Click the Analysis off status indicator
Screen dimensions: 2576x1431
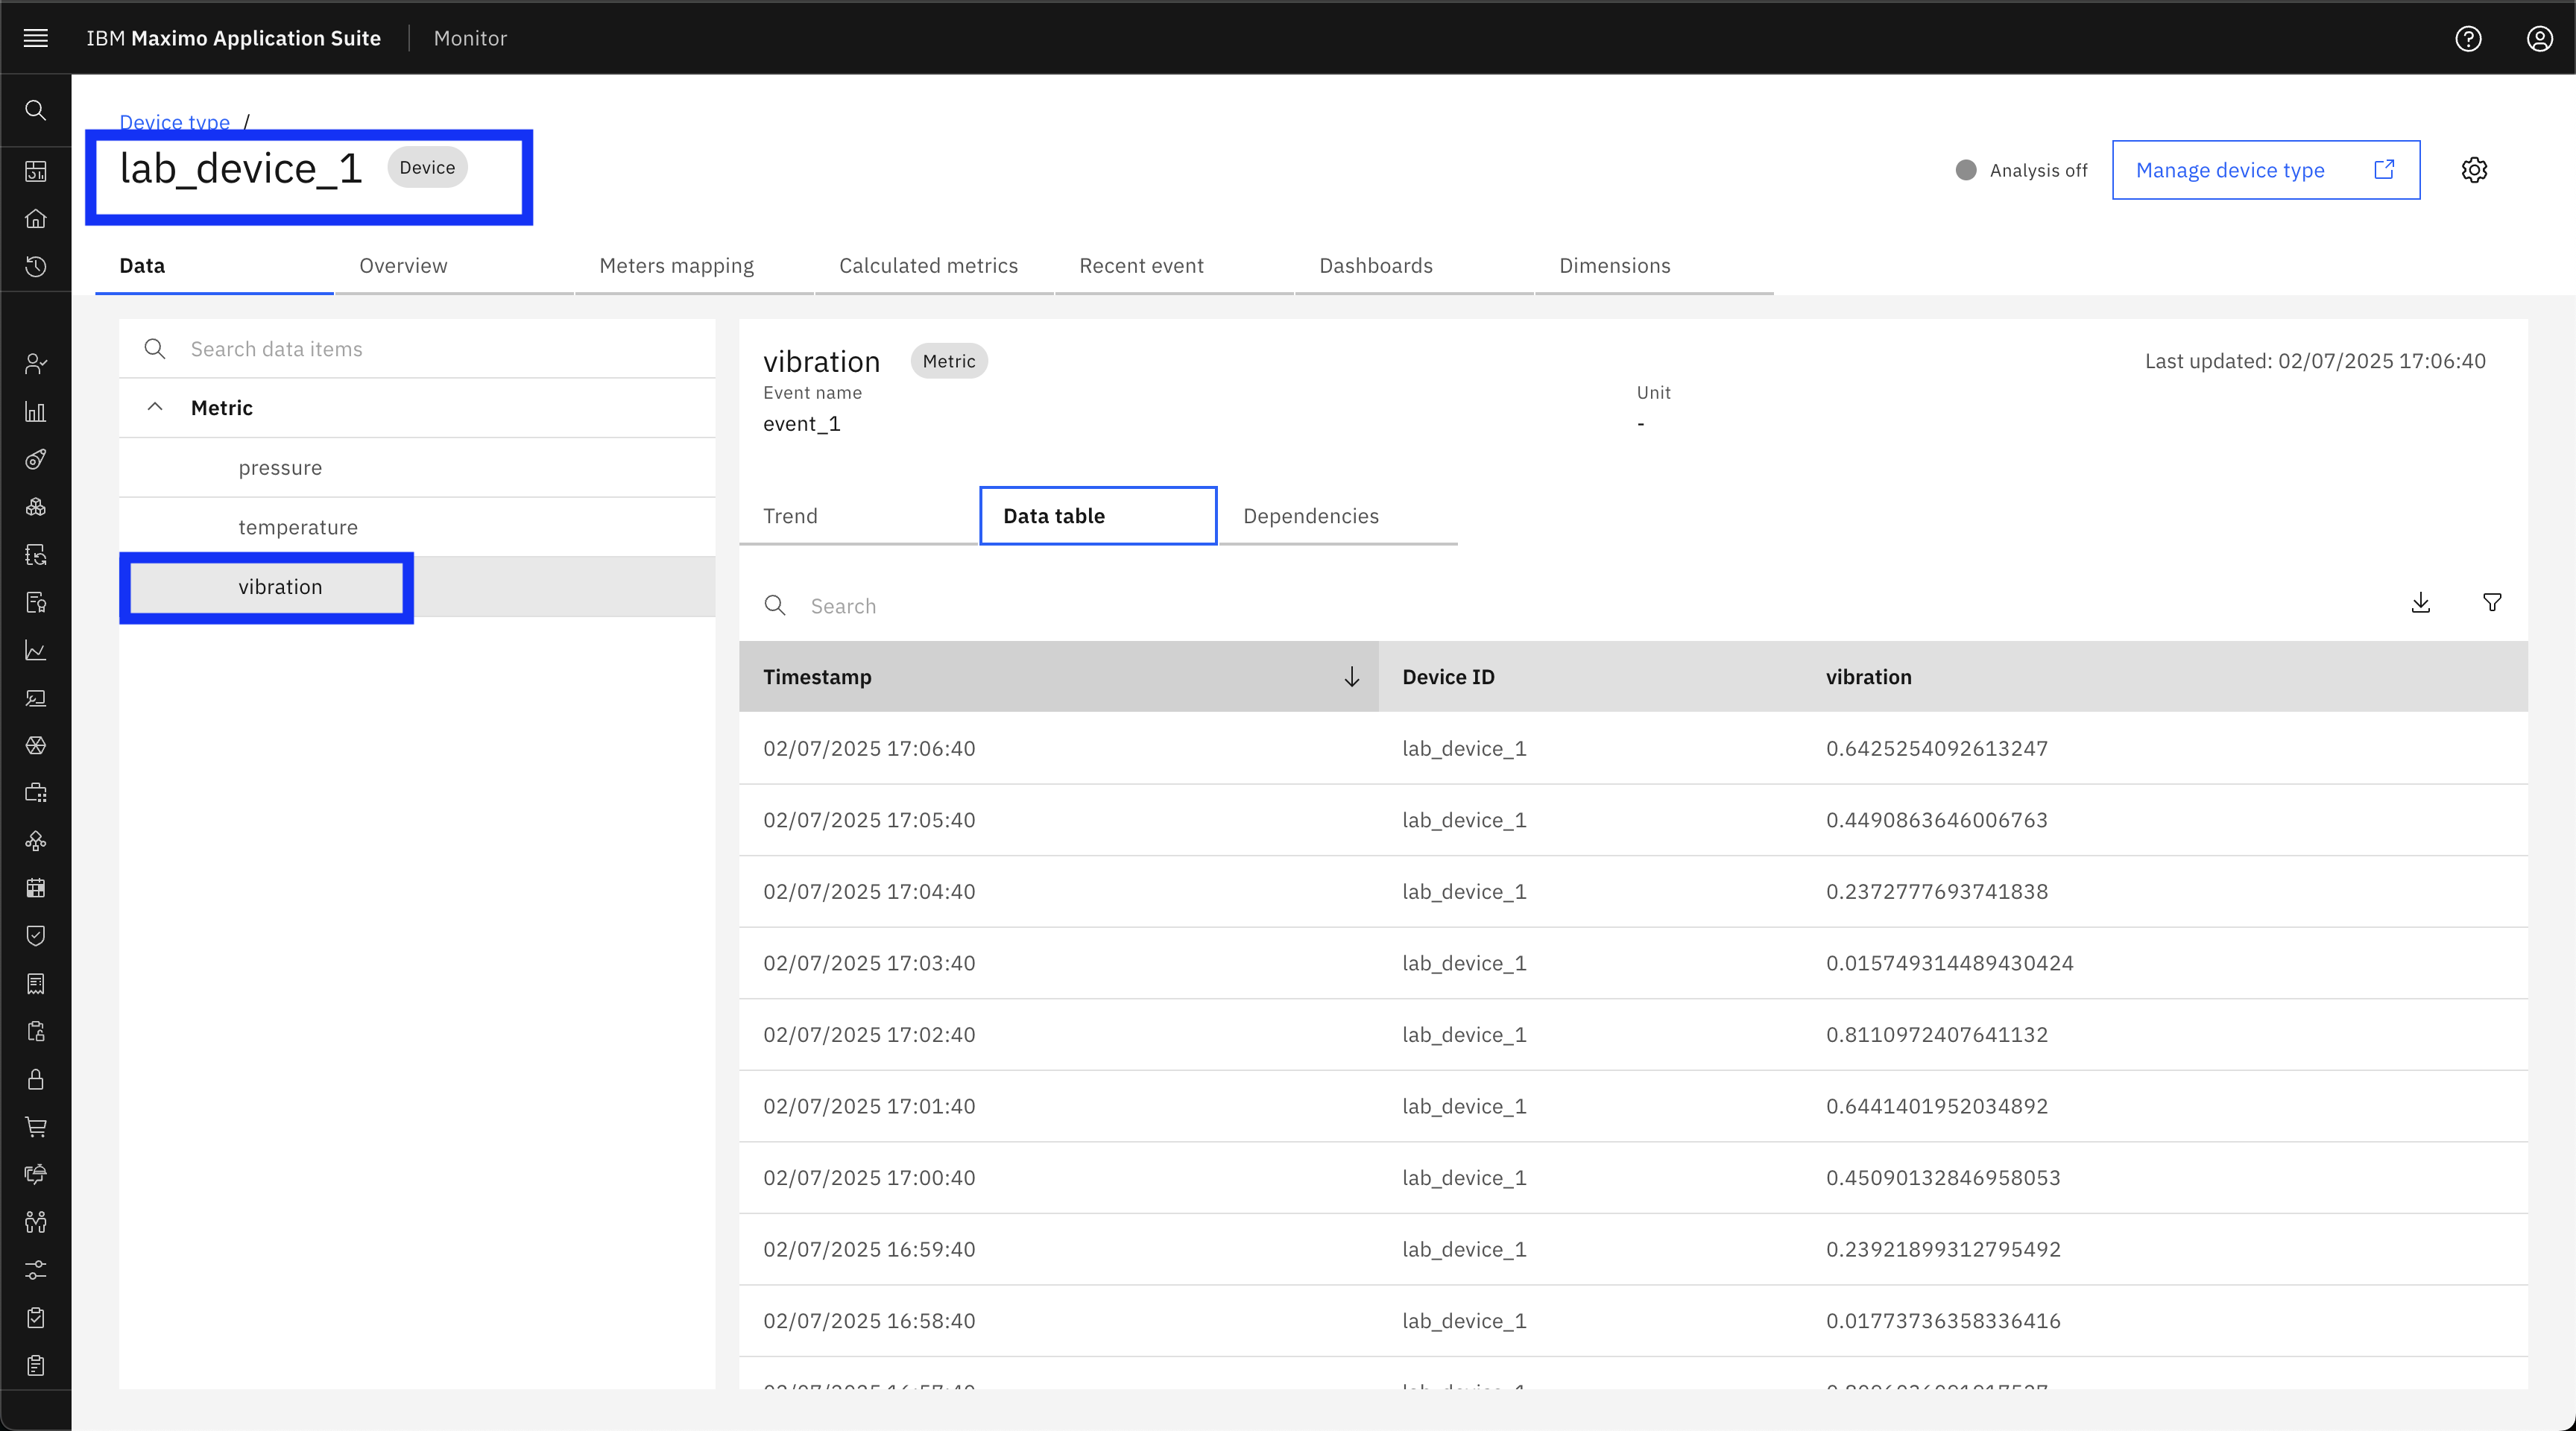[x=2021, y=170]
